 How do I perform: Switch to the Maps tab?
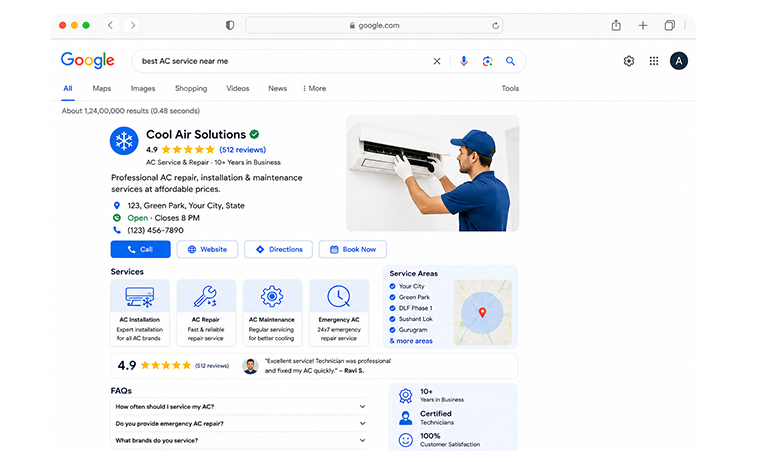click(101, 89)
